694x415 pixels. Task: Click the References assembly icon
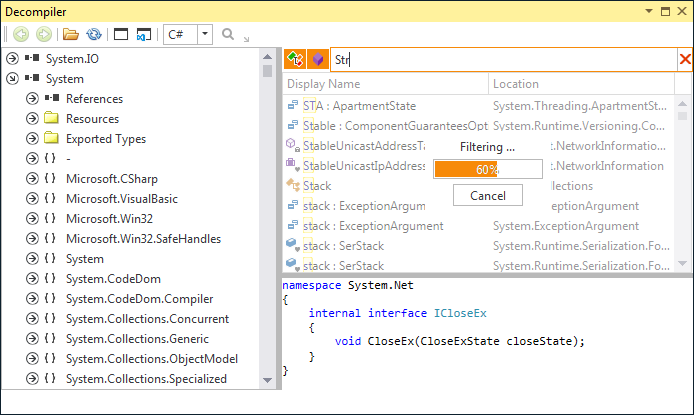point(52,98)
